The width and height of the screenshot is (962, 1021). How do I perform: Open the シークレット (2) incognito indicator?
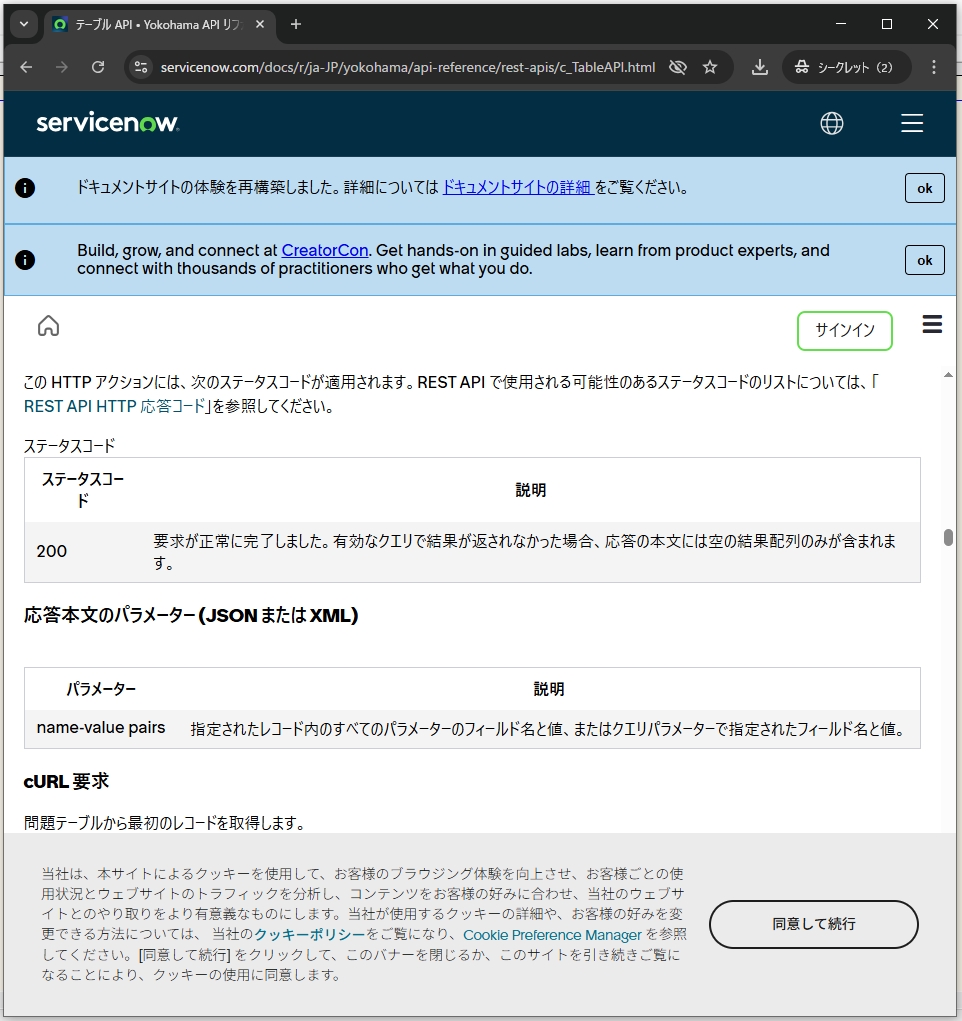(845, 67)
